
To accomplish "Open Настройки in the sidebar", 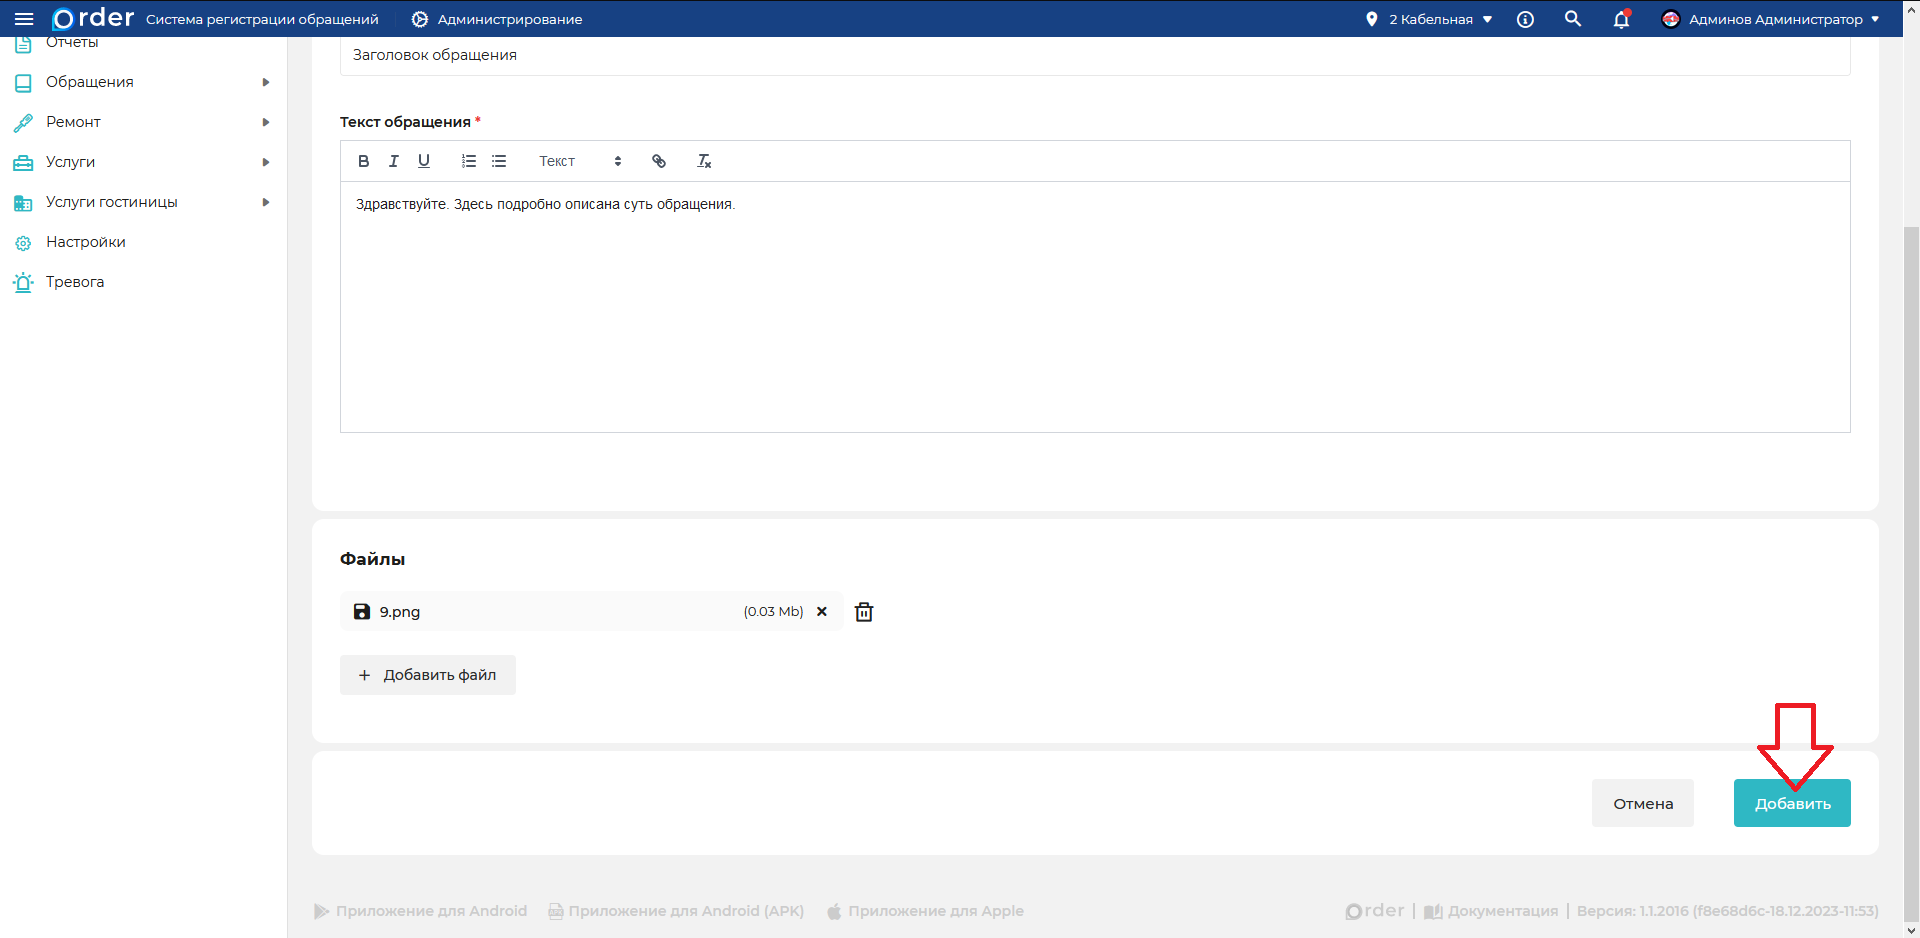I will (86, 242).
